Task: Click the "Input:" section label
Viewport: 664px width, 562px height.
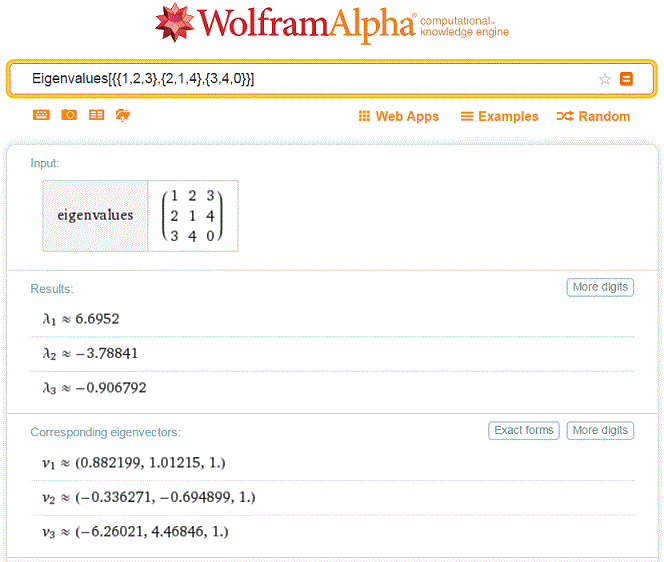Action: (x=44, y=163)
